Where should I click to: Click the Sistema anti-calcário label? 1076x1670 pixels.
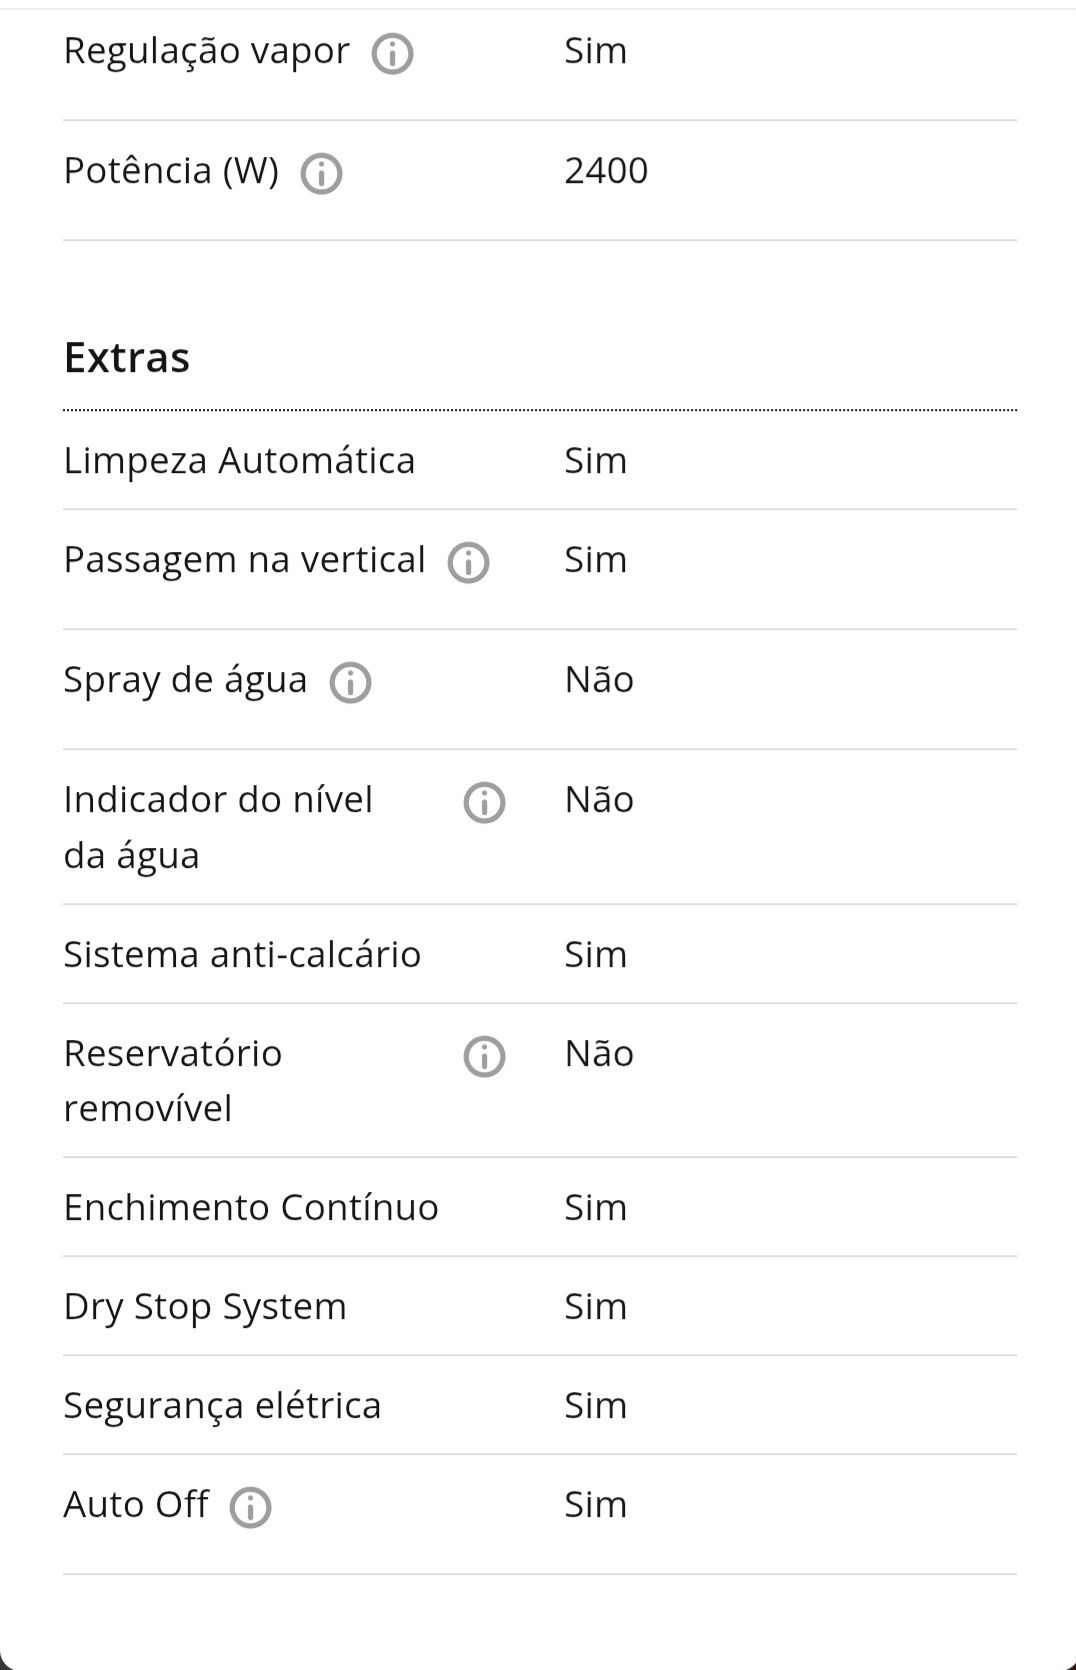click(242, 954)
